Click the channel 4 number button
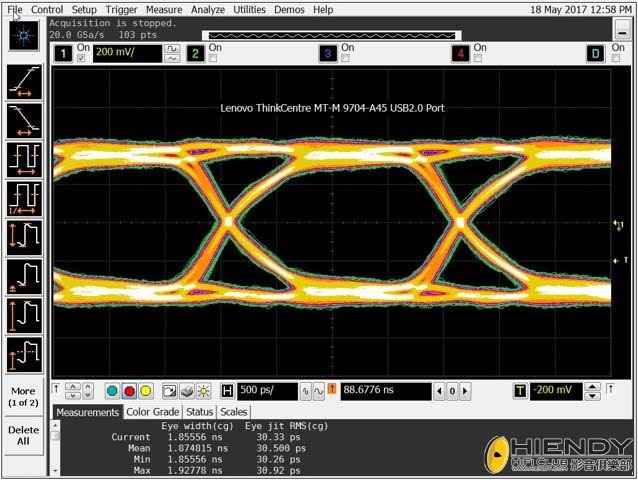 pos(460,54)
